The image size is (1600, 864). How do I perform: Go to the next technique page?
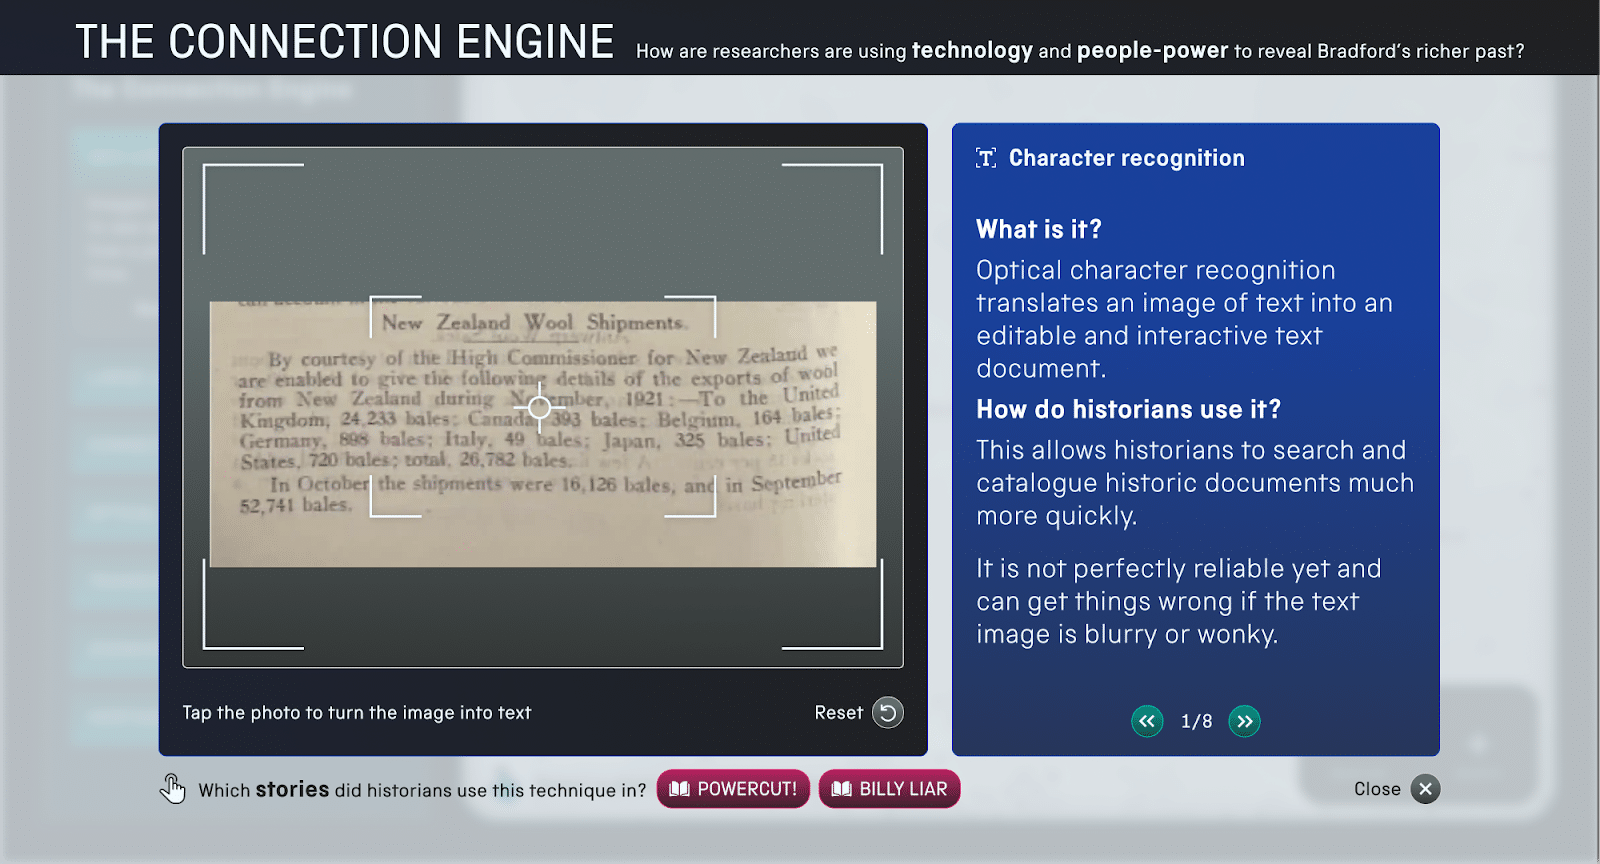[x=1244, y=721]
